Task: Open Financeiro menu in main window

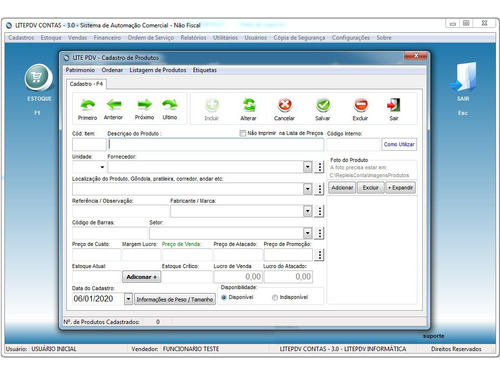Action: 107,38
